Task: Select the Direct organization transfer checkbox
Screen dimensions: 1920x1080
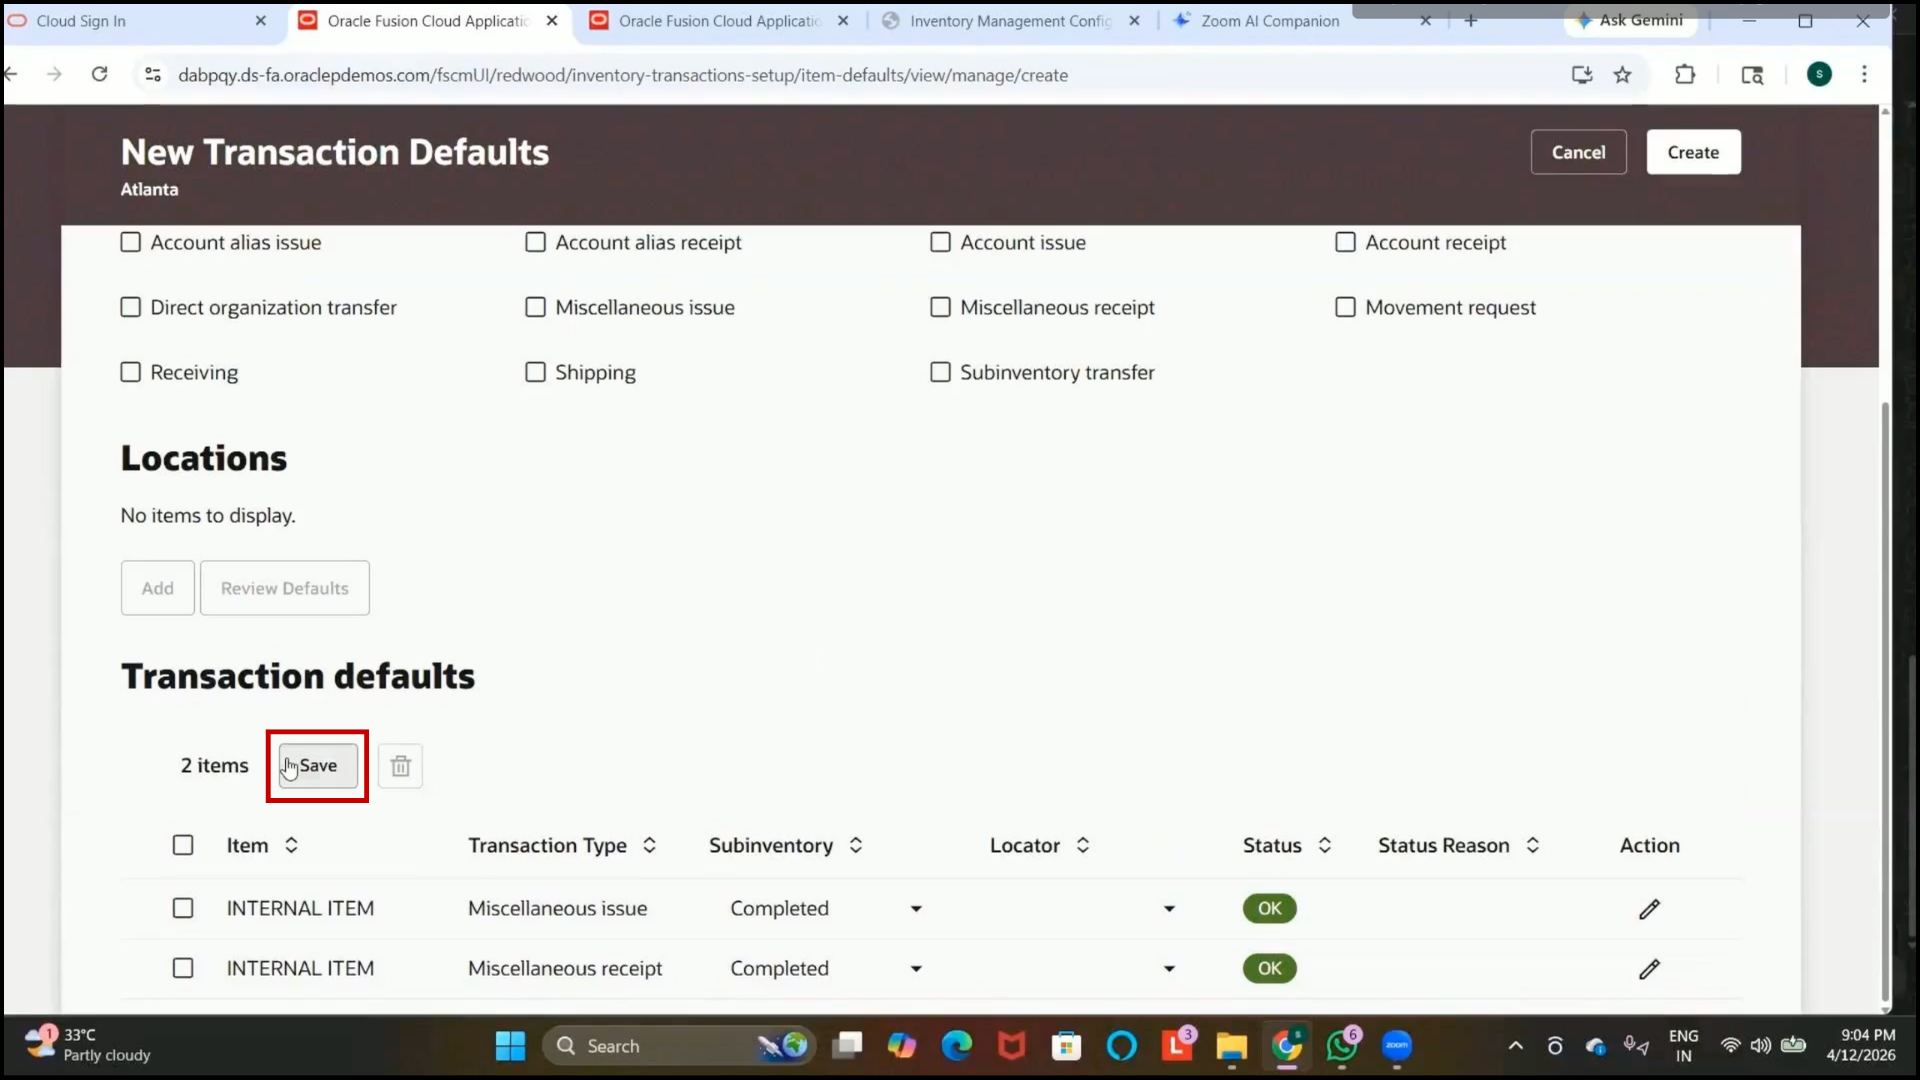Action: pyautogui.click(x=131, y=307)
